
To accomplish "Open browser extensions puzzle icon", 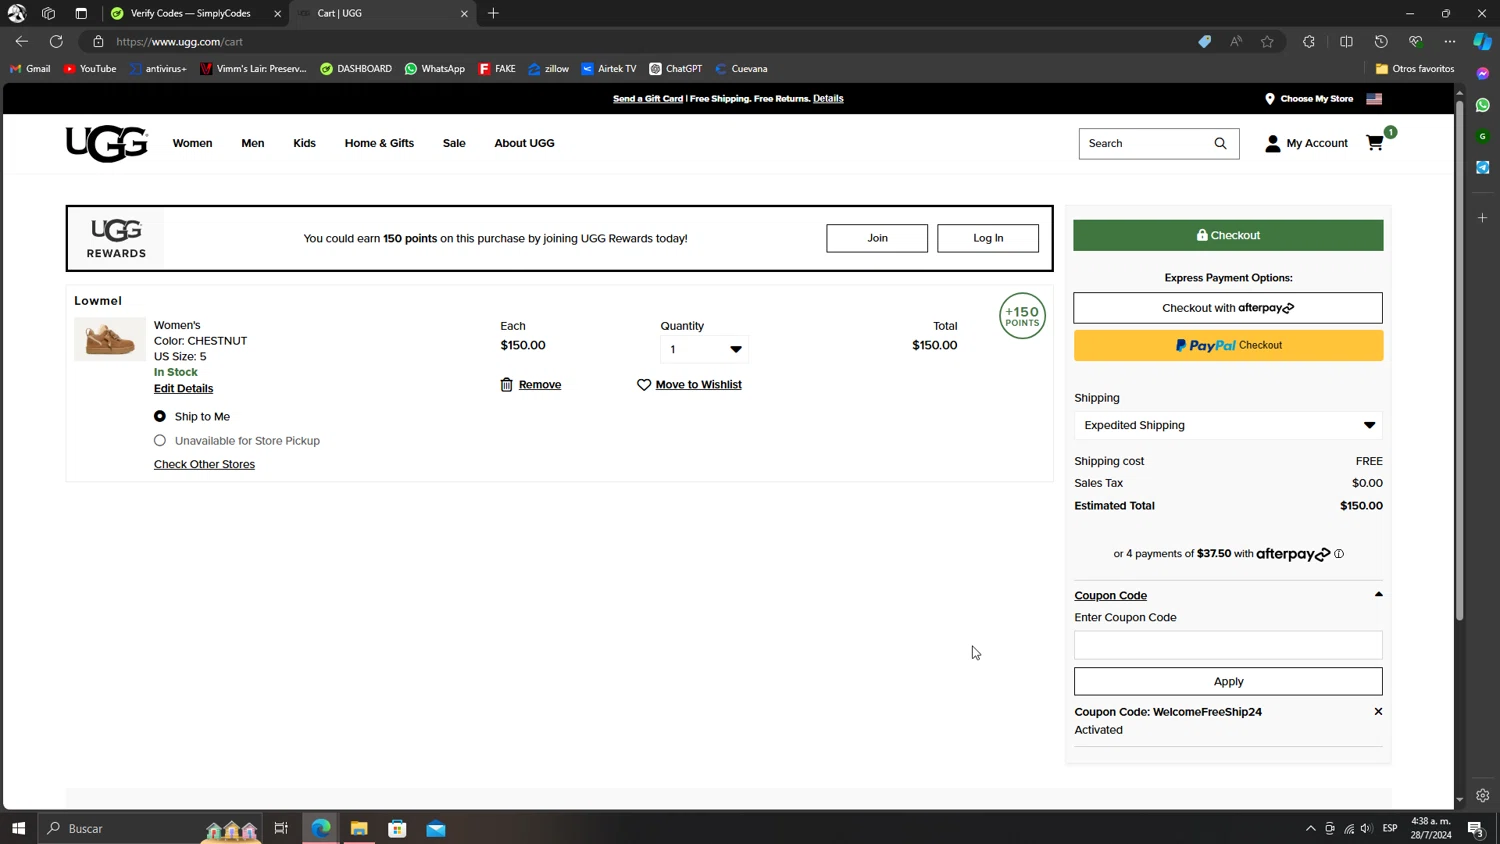I will coord(1309,41).
